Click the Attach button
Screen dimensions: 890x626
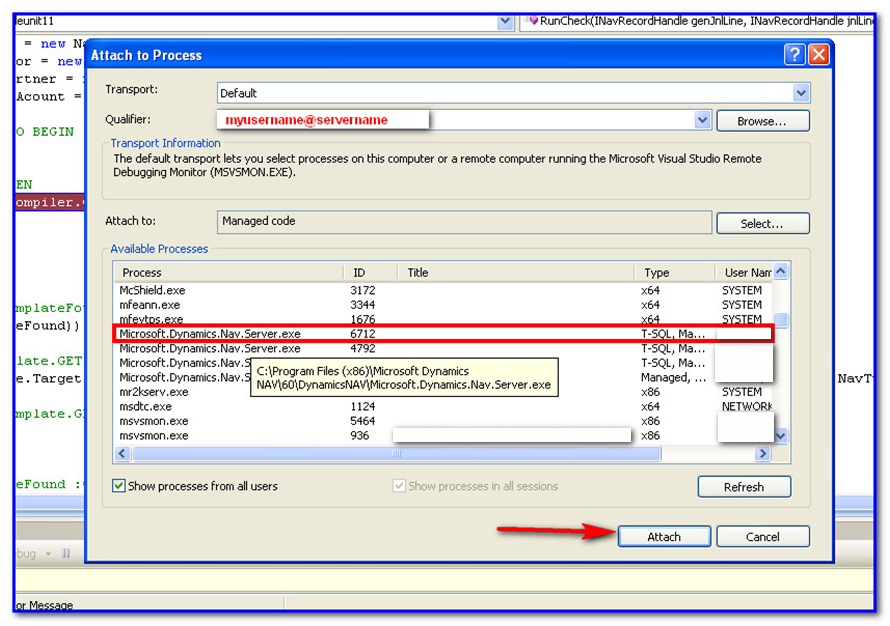click(x=664, y=536)
